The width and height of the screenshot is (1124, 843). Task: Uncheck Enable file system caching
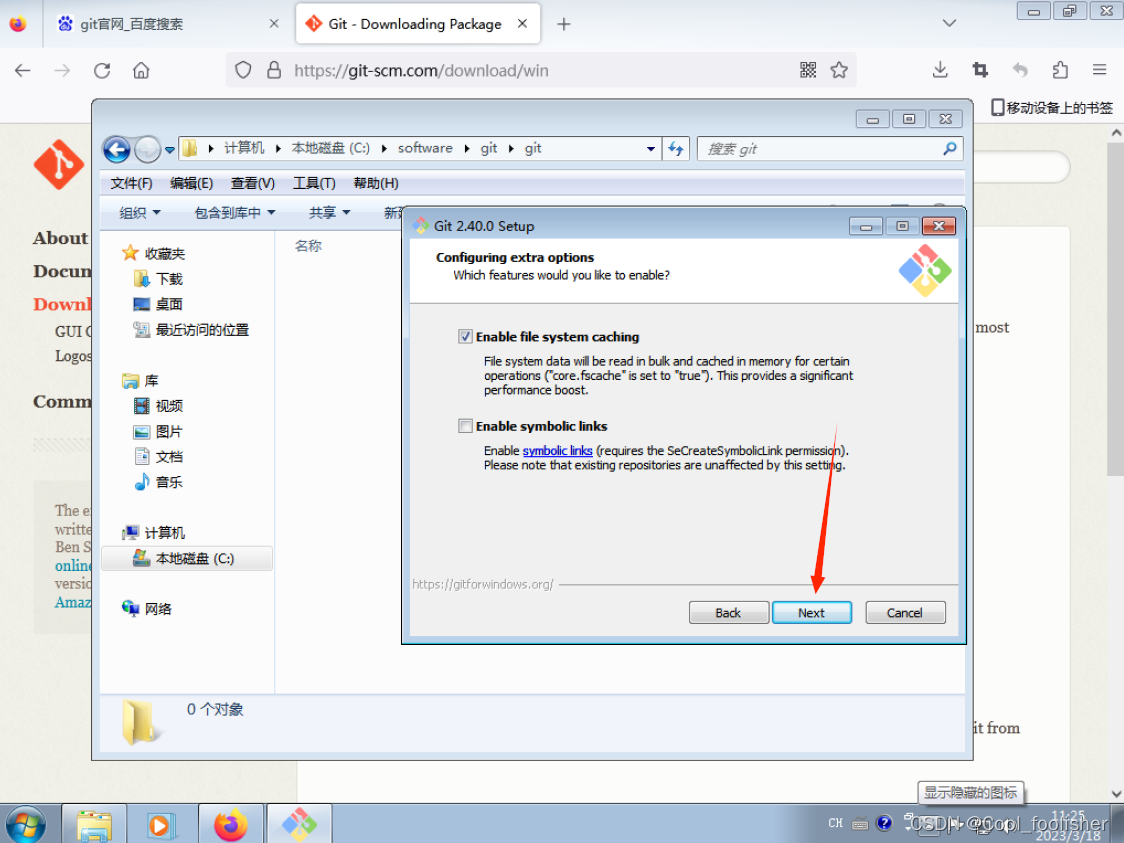click(x=465, y=337)
